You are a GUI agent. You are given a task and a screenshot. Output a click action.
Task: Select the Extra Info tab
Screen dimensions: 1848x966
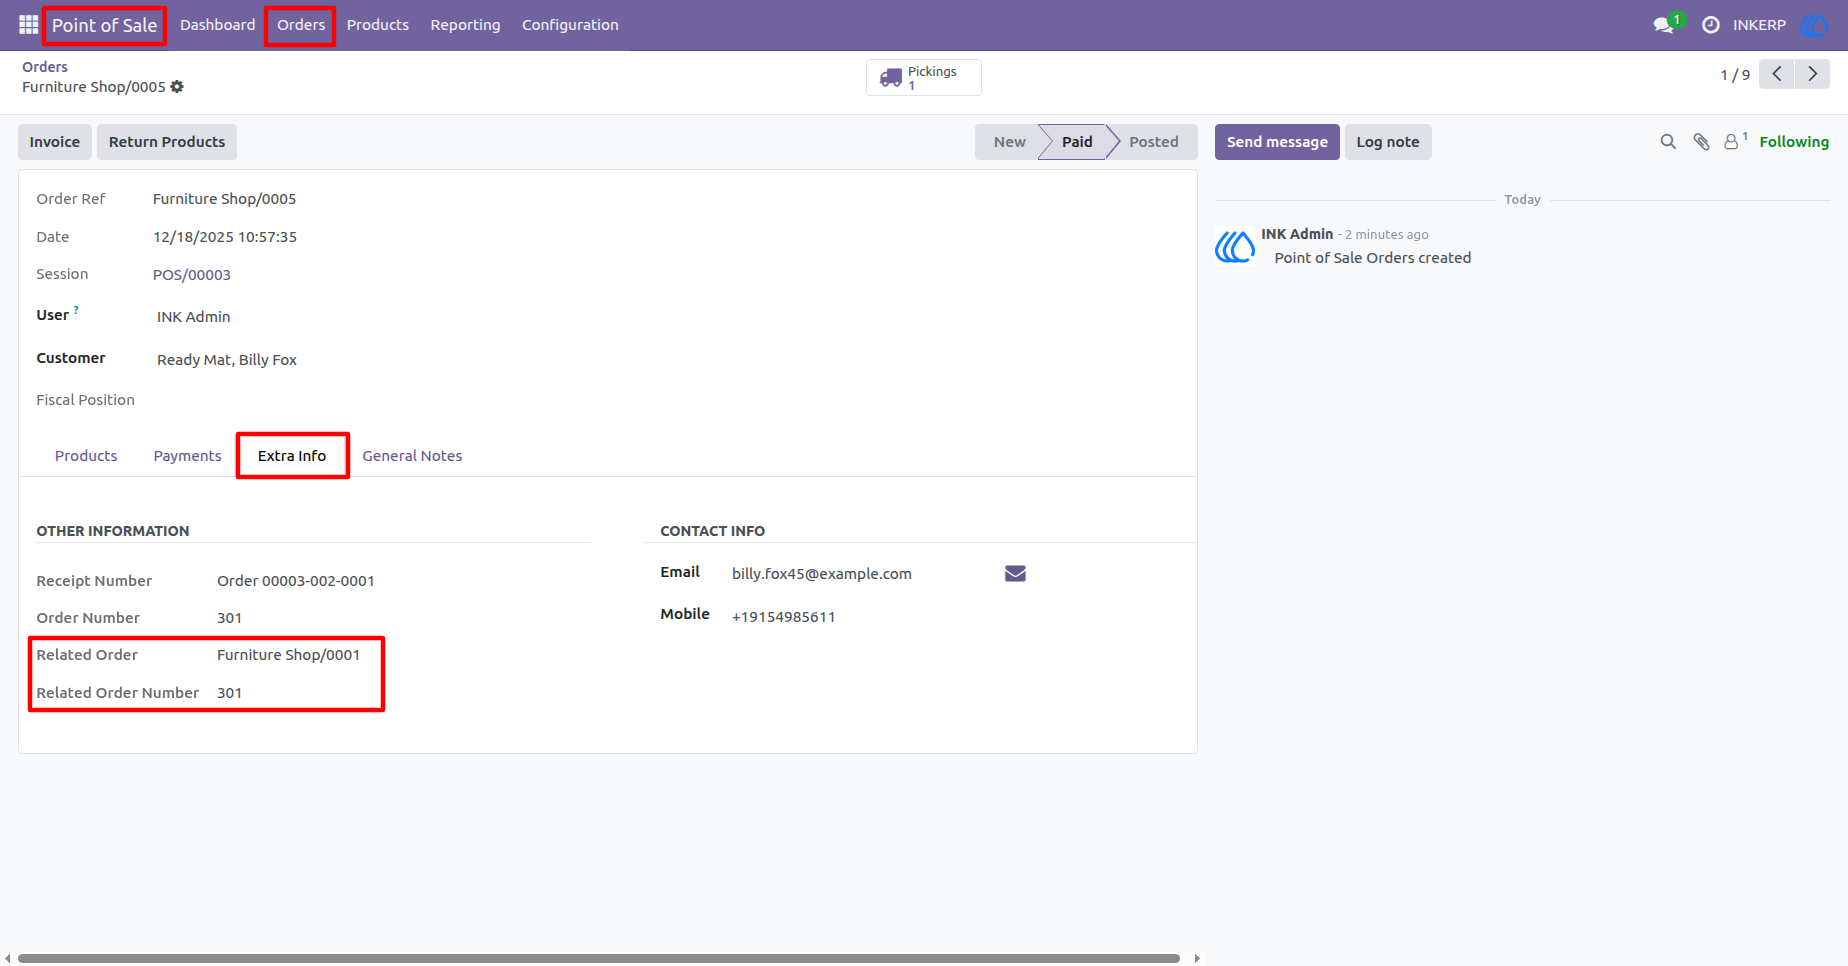292,456
